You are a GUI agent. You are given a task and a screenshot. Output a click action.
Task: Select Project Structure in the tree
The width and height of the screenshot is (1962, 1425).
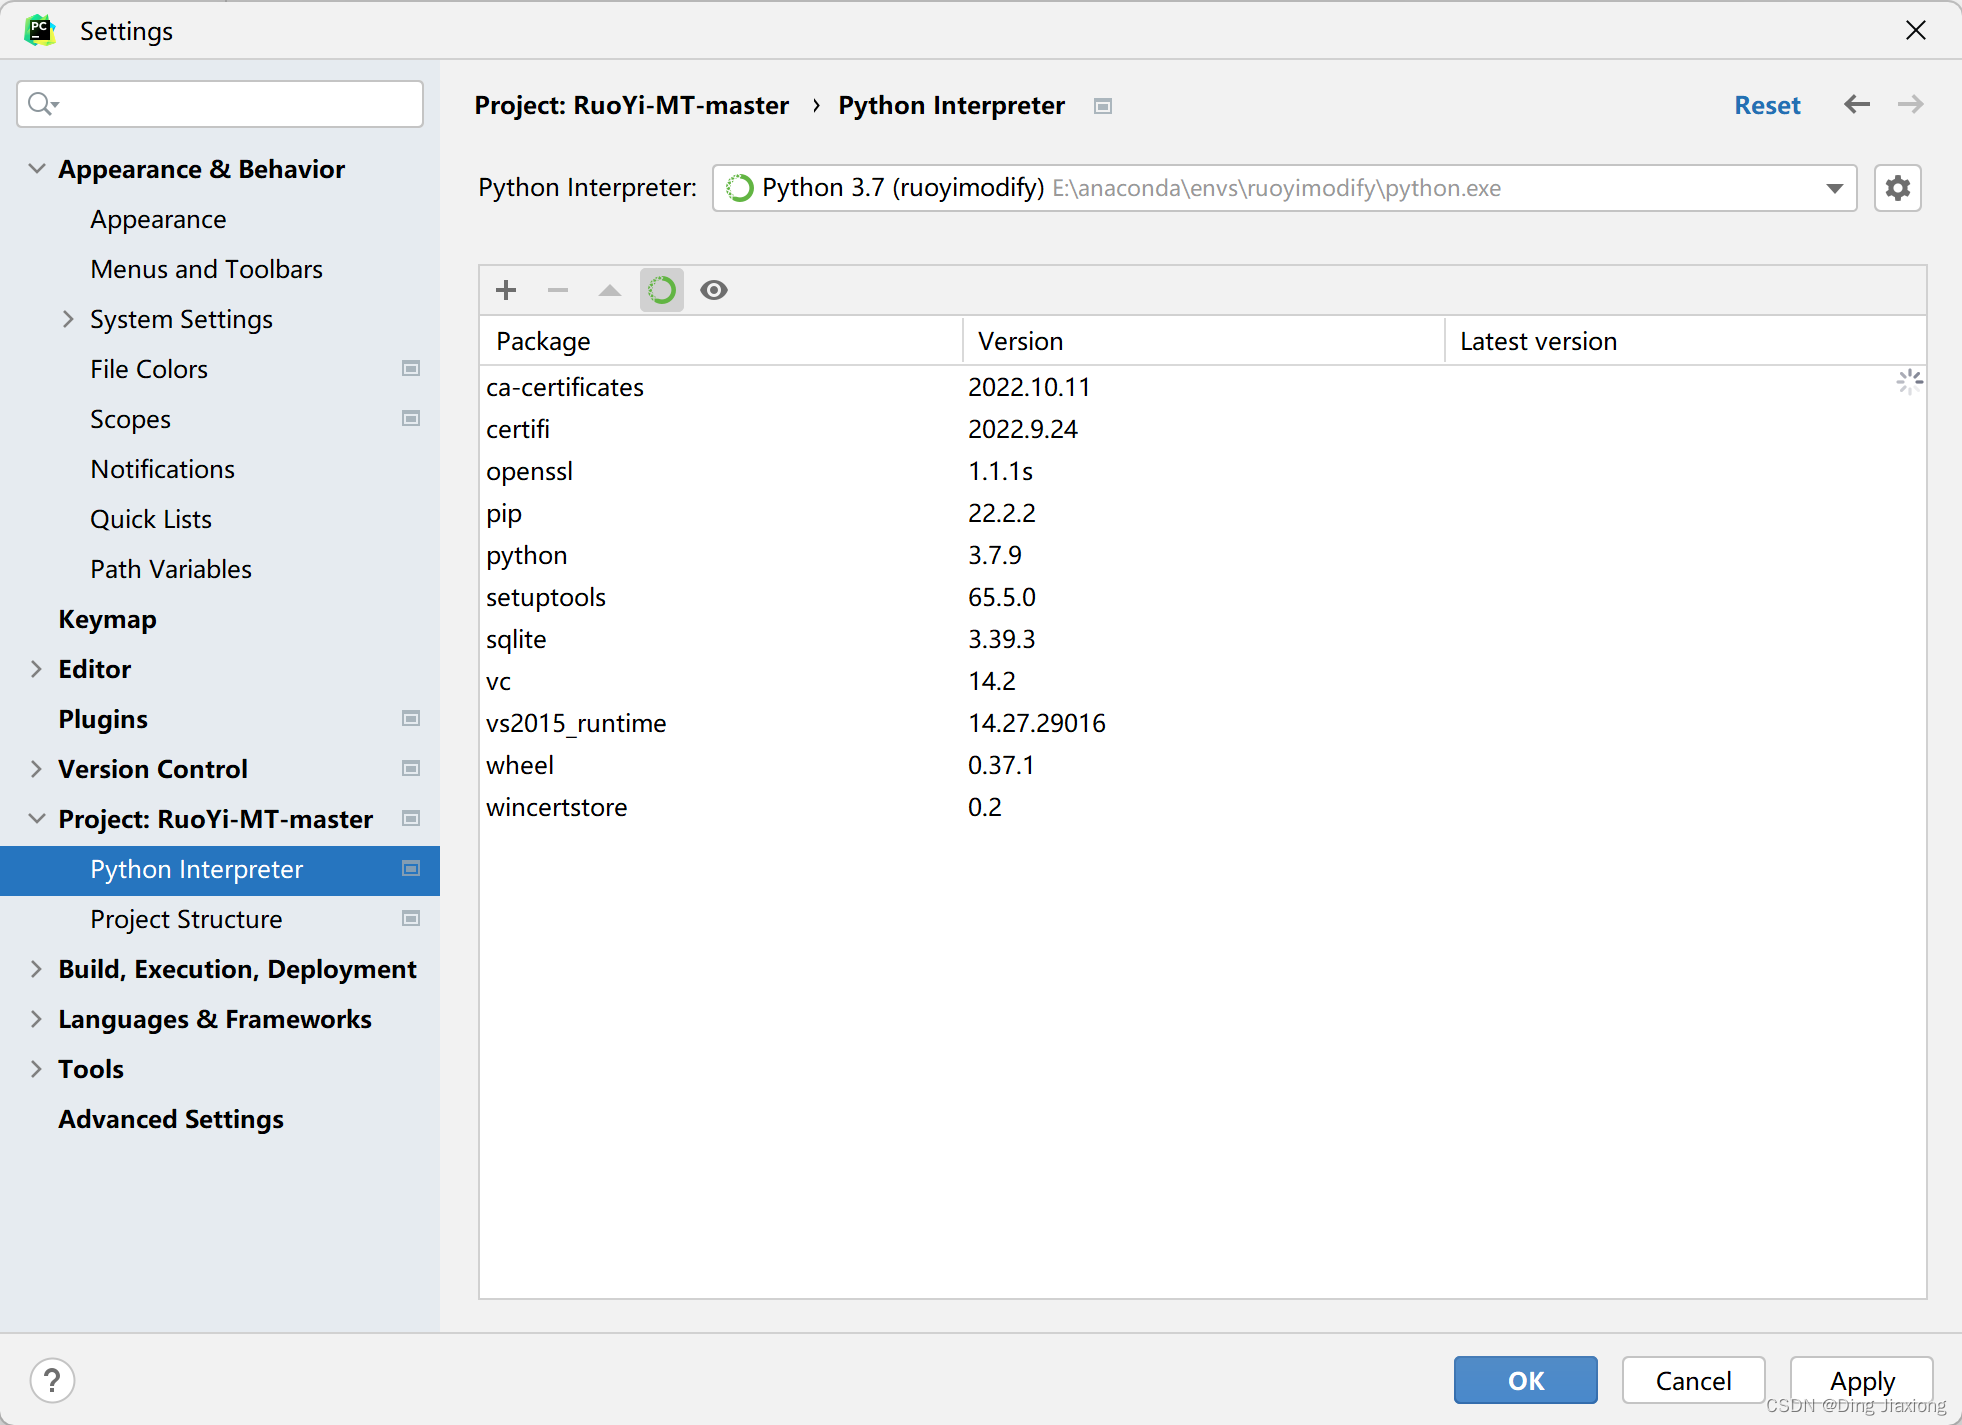(x=186, y=919)
